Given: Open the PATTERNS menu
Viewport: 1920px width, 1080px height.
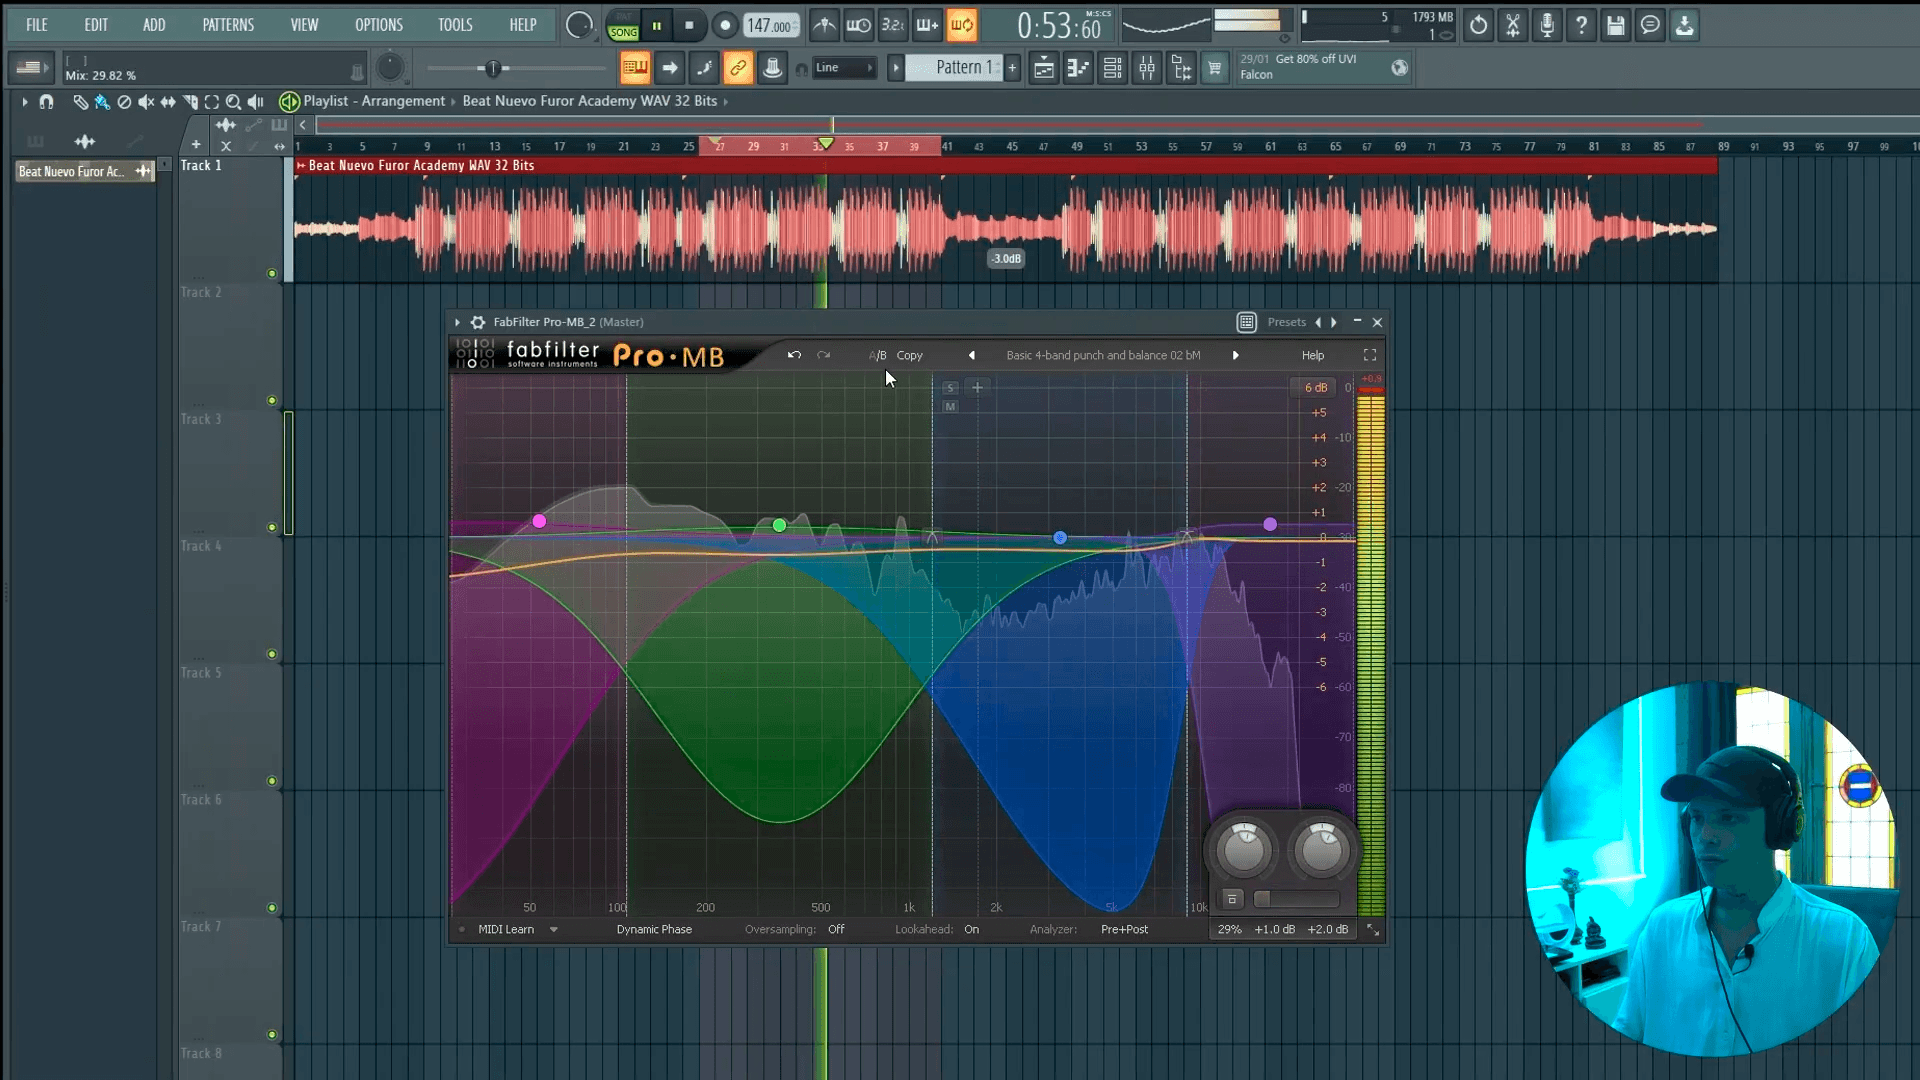Looking at the screenshot, I should click(x=228, y=25).
